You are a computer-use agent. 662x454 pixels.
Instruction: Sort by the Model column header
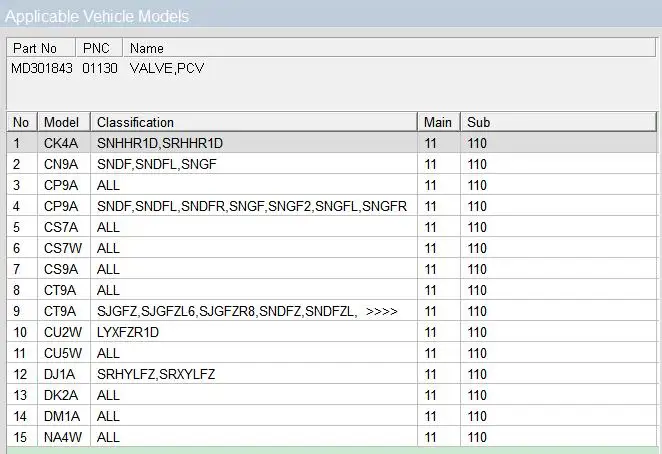[x=64, y=122]
